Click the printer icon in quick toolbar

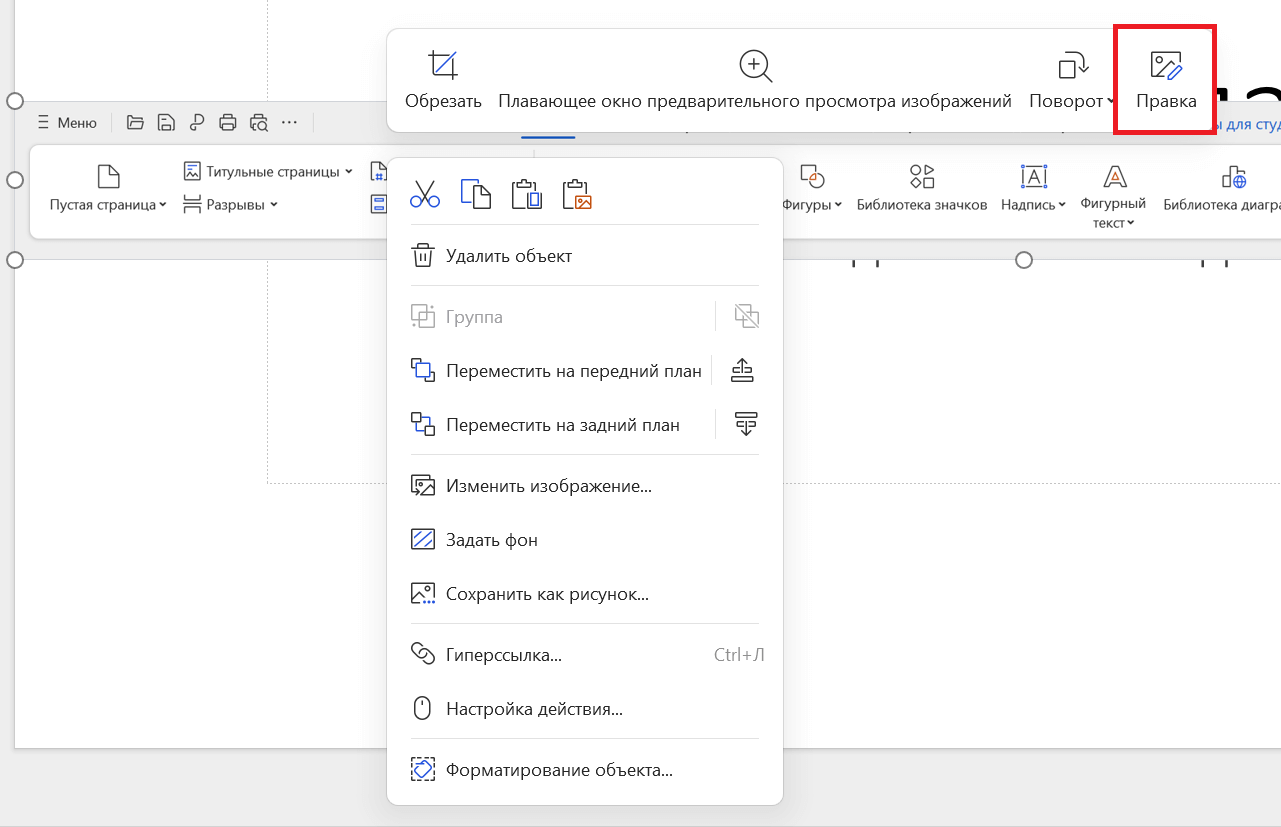pos(228,121)
